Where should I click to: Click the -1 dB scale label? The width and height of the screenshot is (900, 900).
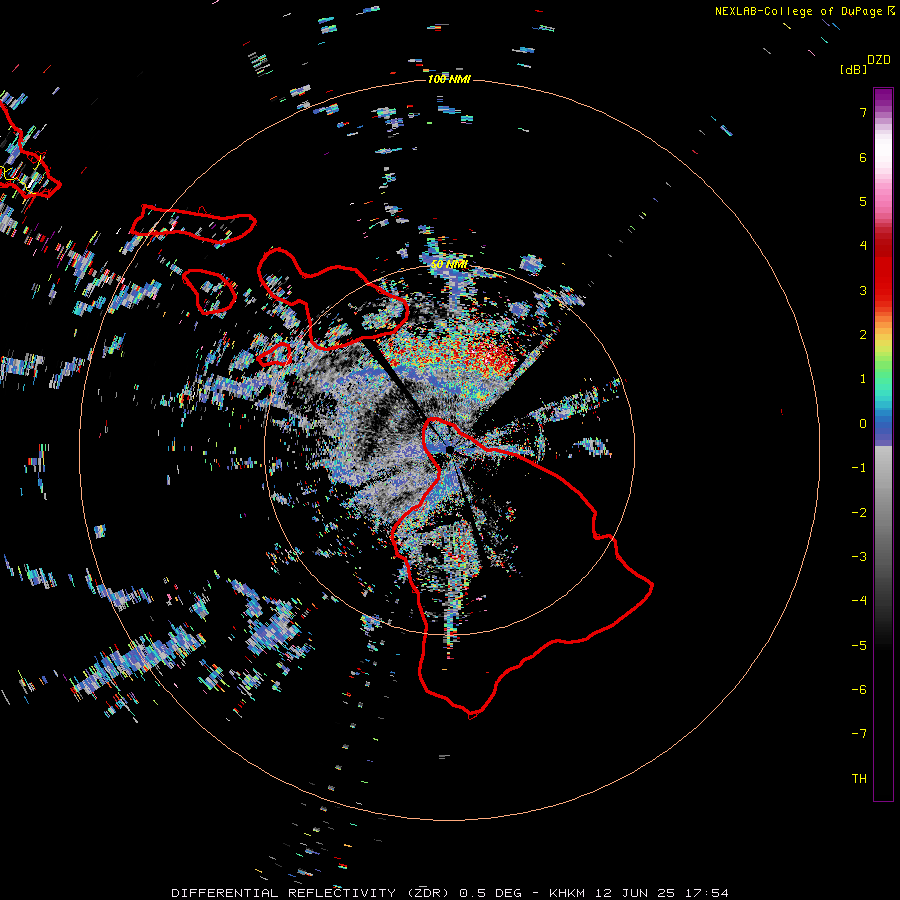point(859,468)
